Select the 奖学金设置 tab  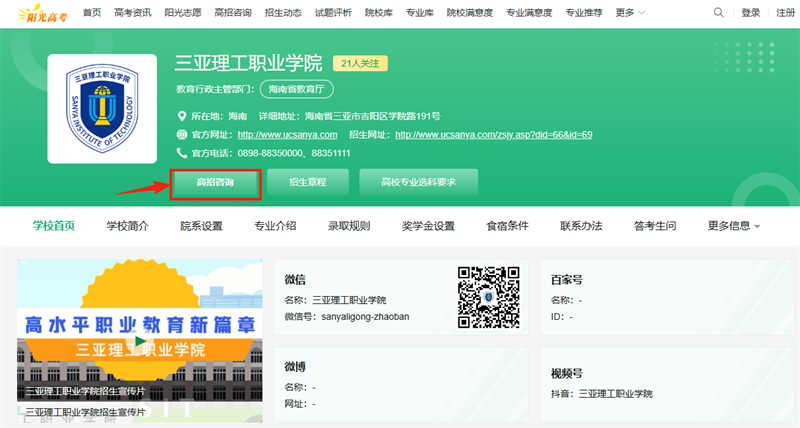click(428, 226)
